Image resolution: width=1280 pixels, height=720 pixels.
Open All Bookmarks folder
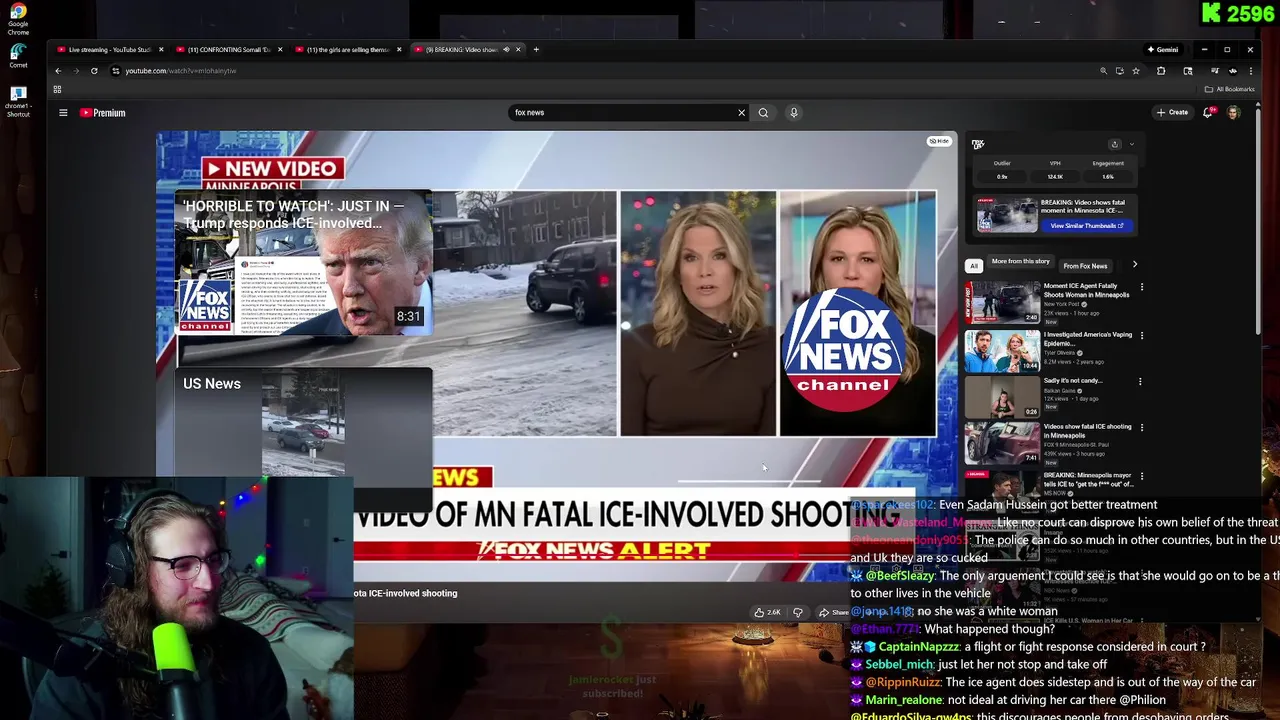(1230, 89)
